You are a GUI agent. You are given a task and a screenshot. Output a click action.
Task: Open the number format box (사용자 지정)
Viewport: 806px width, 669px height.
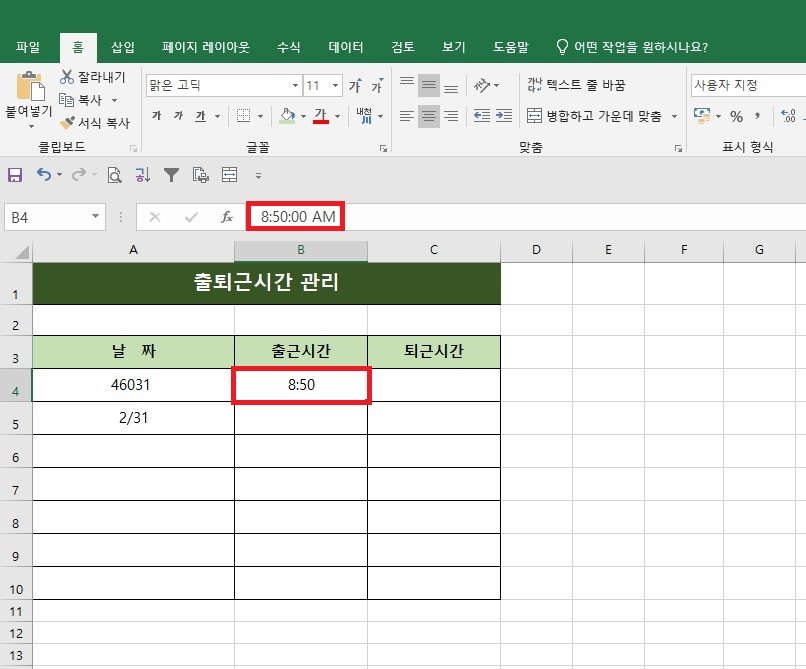coord(748,85)
